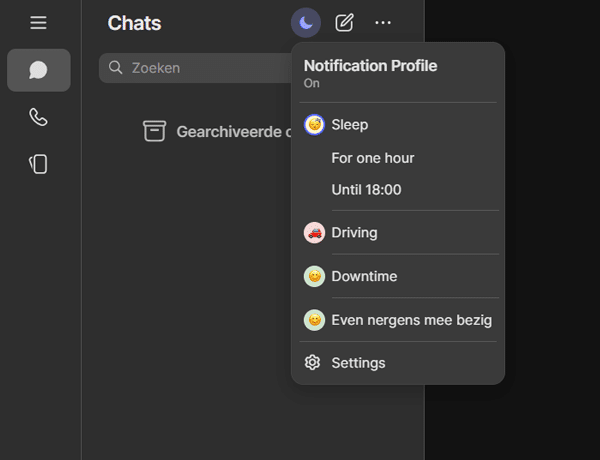
Task: Click the Sleep profile emoji icon
Action: pyautogui.click(x=314, y=125)
